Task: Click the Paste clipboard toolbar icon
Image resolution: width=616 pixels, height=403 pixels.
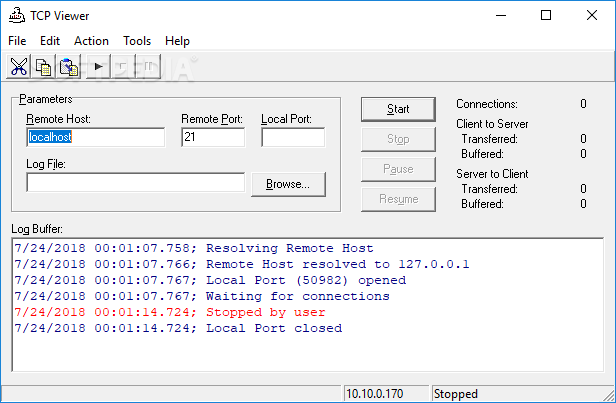Action: point(69,66)
